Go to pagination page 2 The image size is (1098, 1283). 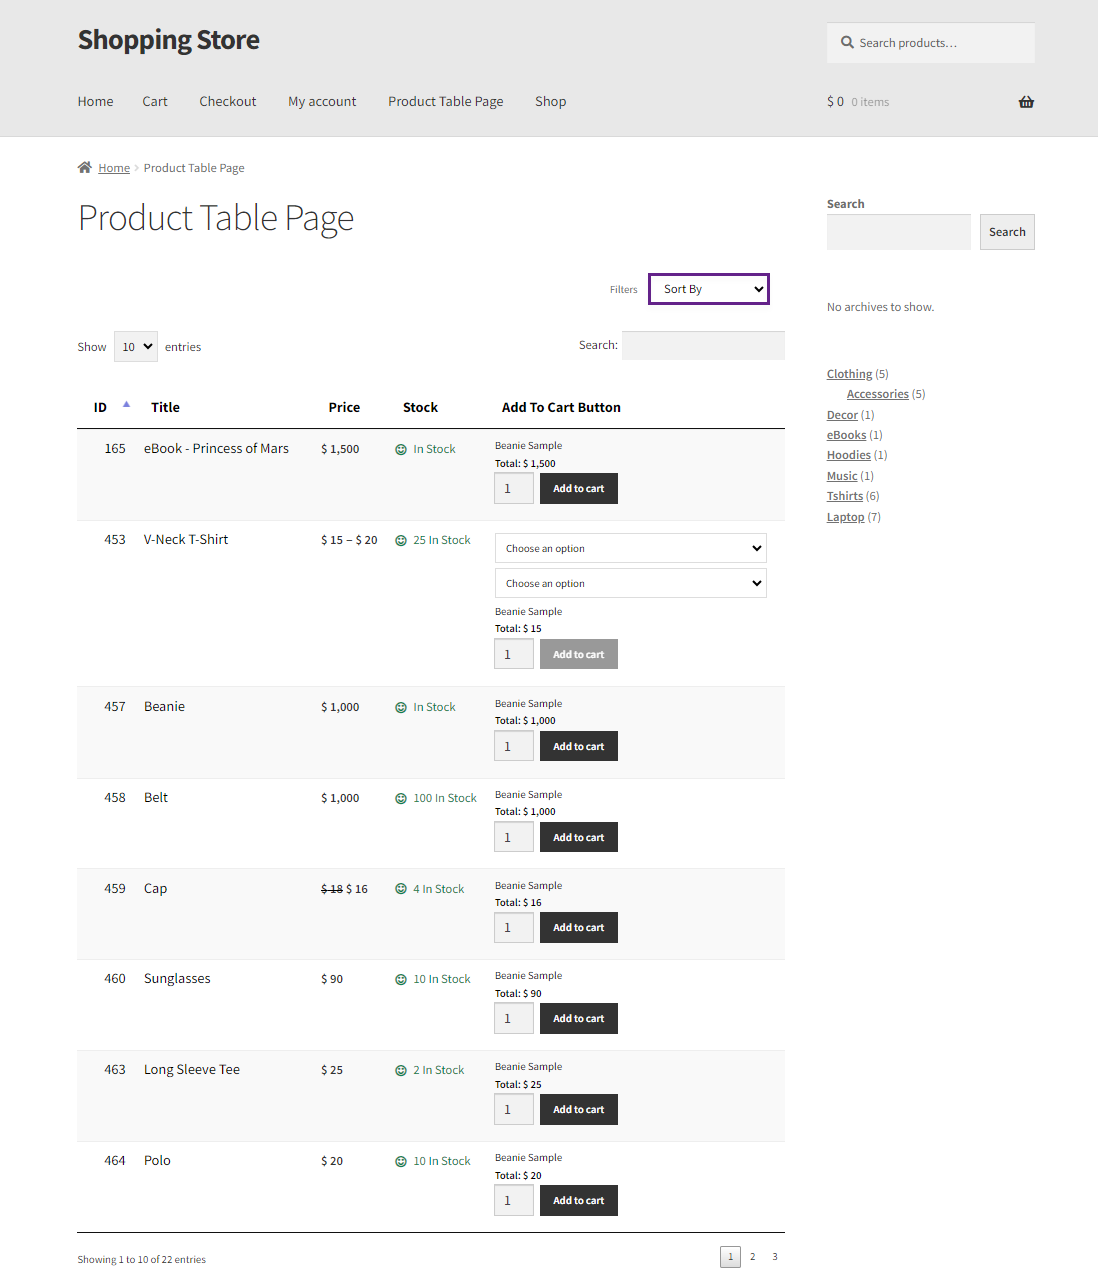point(753,1257)
